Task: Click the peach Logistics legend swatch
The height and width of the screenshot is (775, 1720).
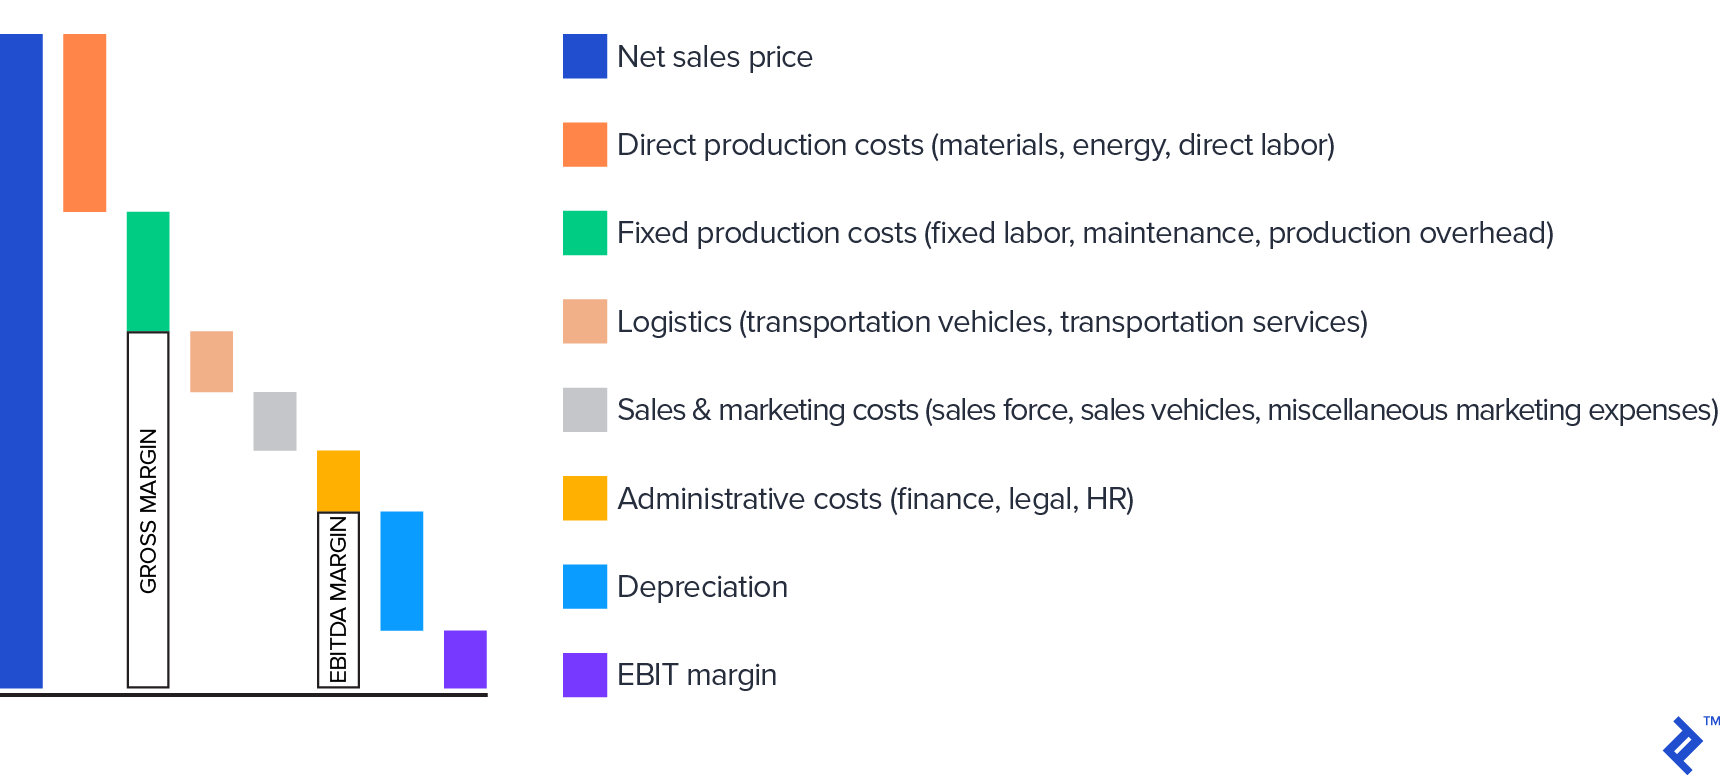Action: click(585, 321)
